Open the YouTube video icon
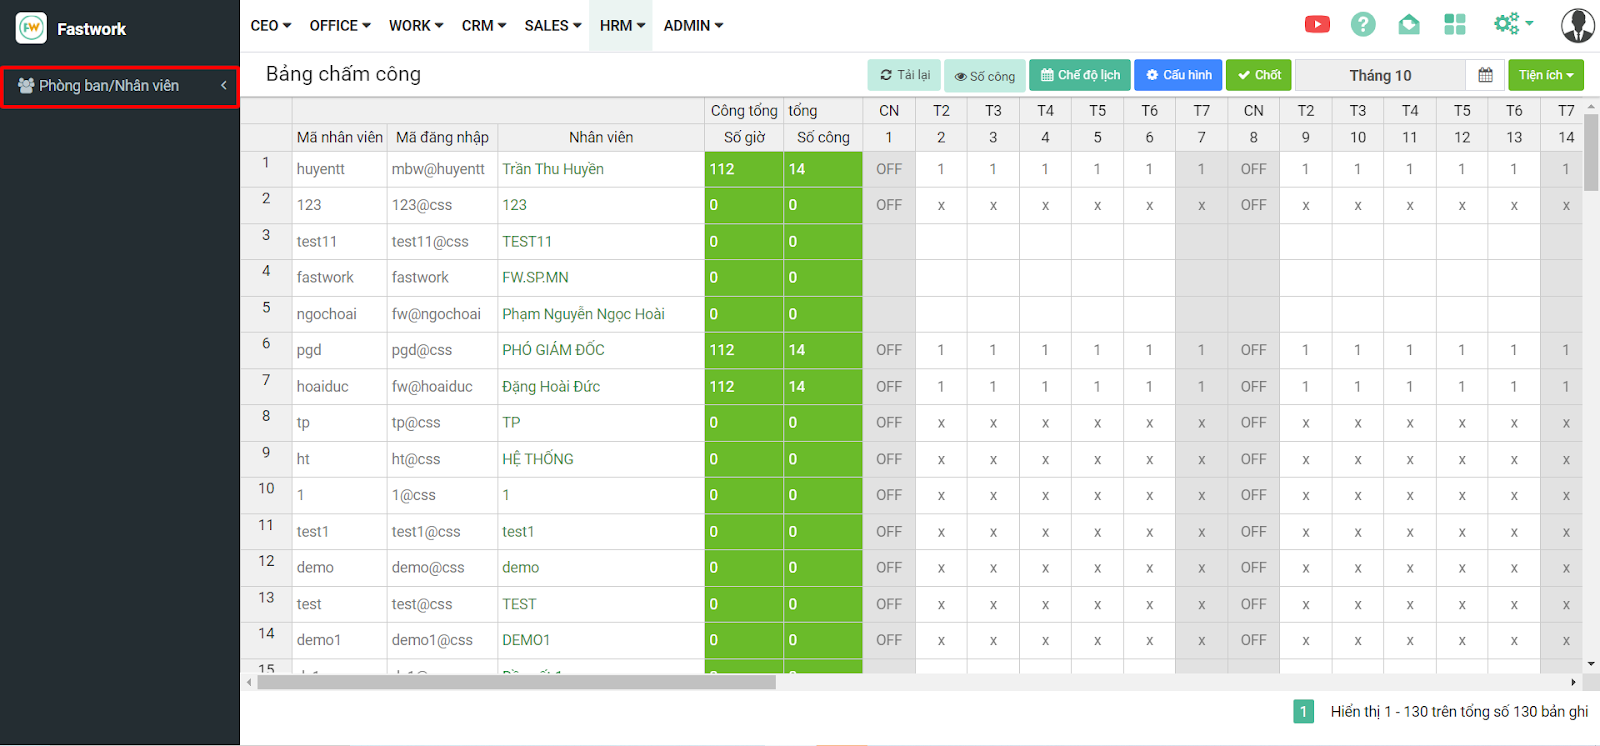This screenshot has width=1600, height=746. pos(1317,25)
